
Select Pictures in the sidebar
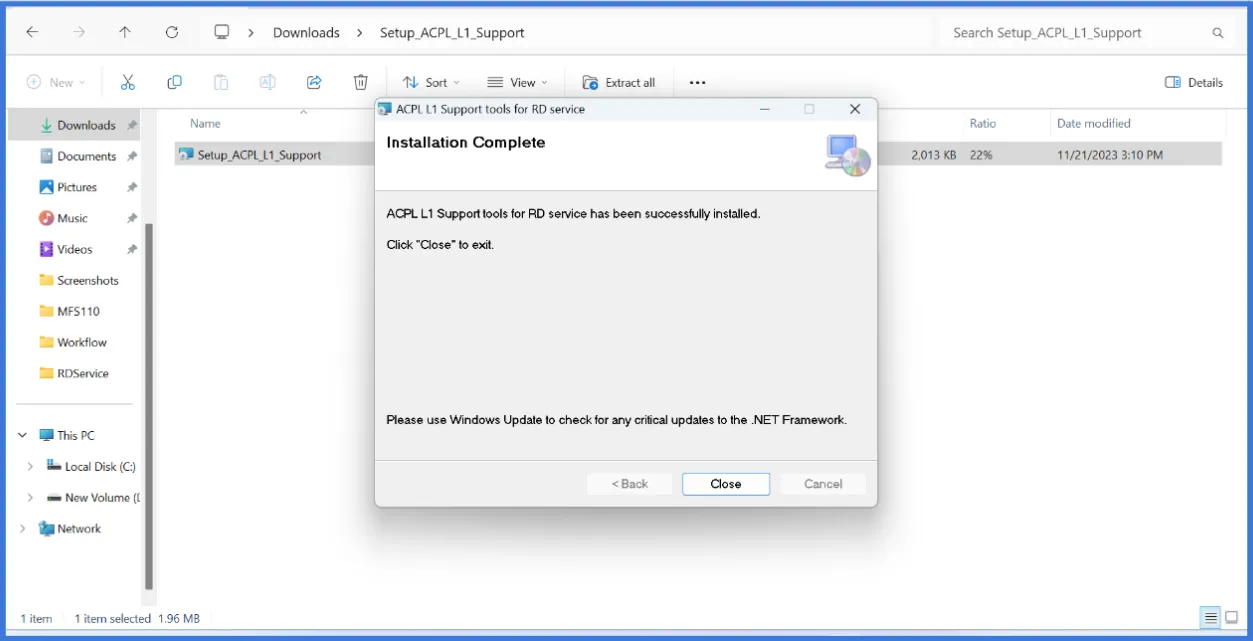pos(76,187)
